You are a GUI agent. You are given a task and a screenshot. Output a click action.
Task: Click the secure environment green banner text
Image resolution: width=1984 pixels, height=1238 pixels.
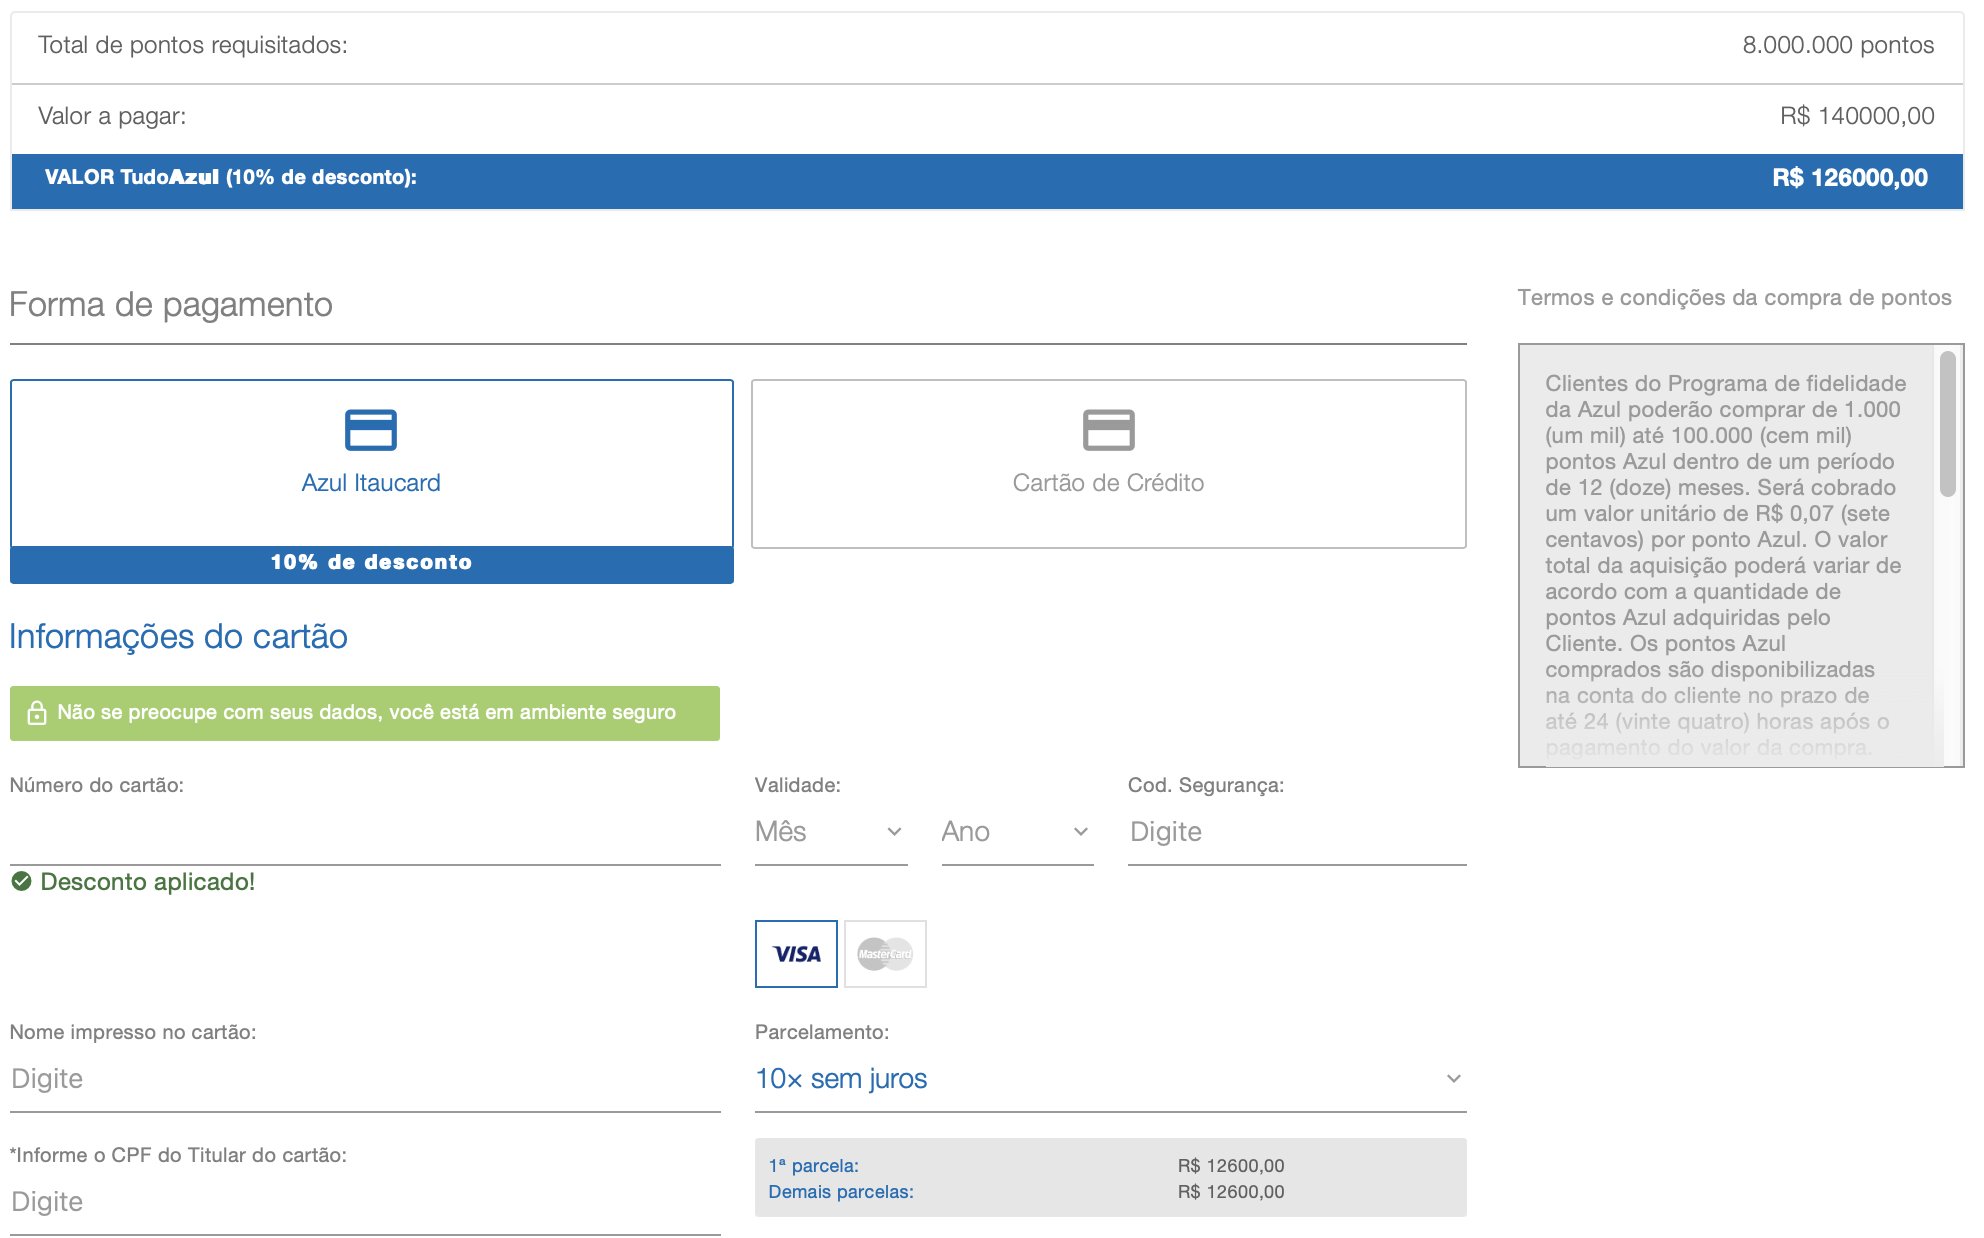(x=366, y=712)
